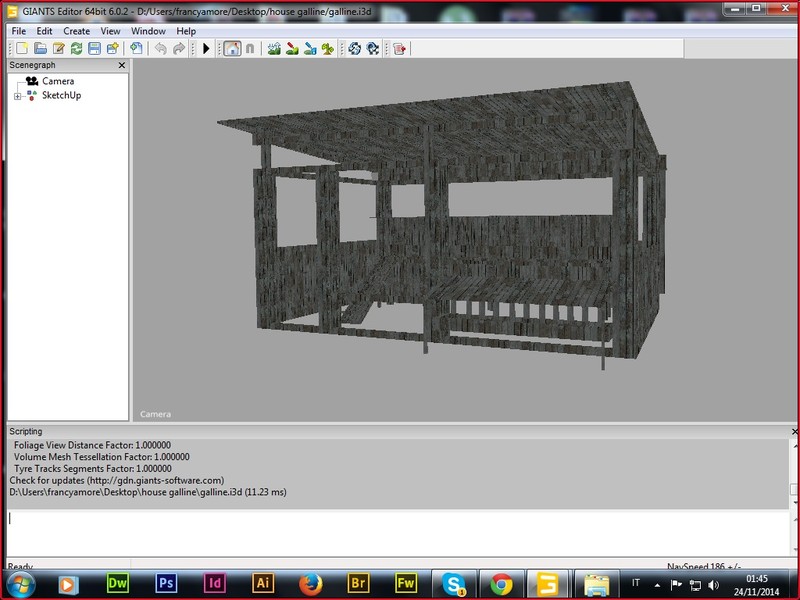800x600 pixels.
Task: Click the Open file folder icon
Action: pyautogui.click(x=41, y=48)
